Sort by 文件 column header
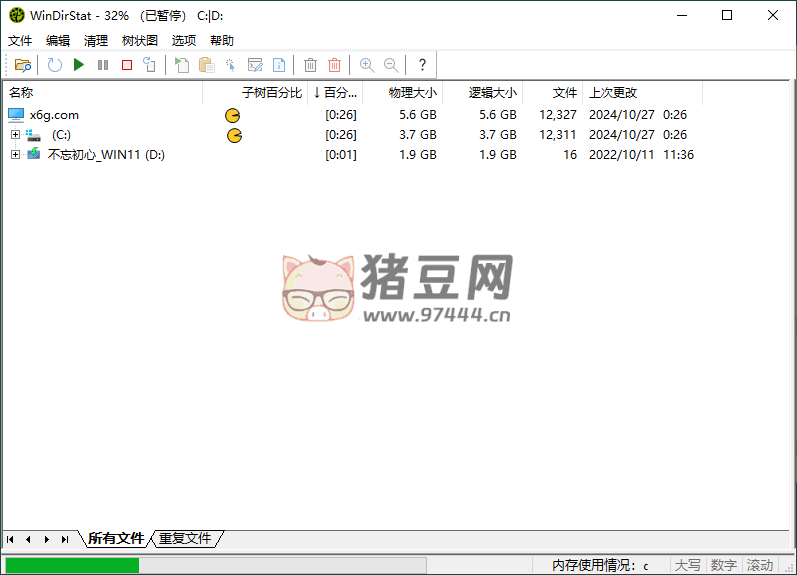 (x=553, y=93)
